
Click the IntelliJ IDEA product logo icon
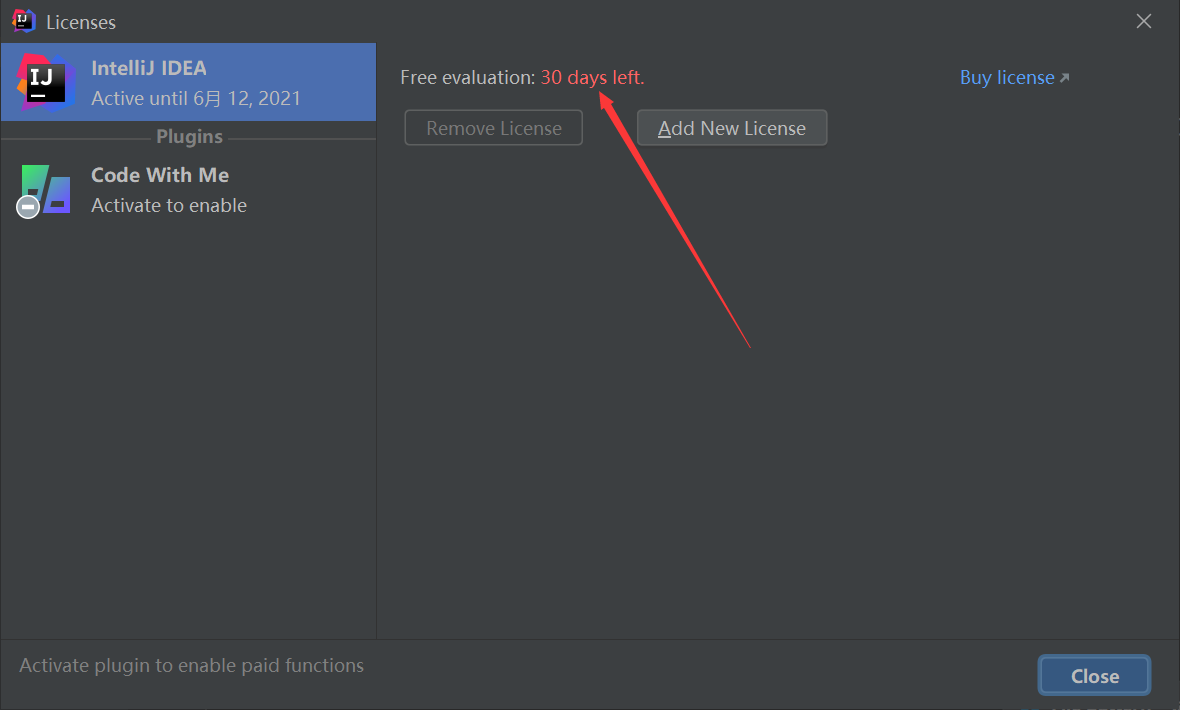click(46, 83)
